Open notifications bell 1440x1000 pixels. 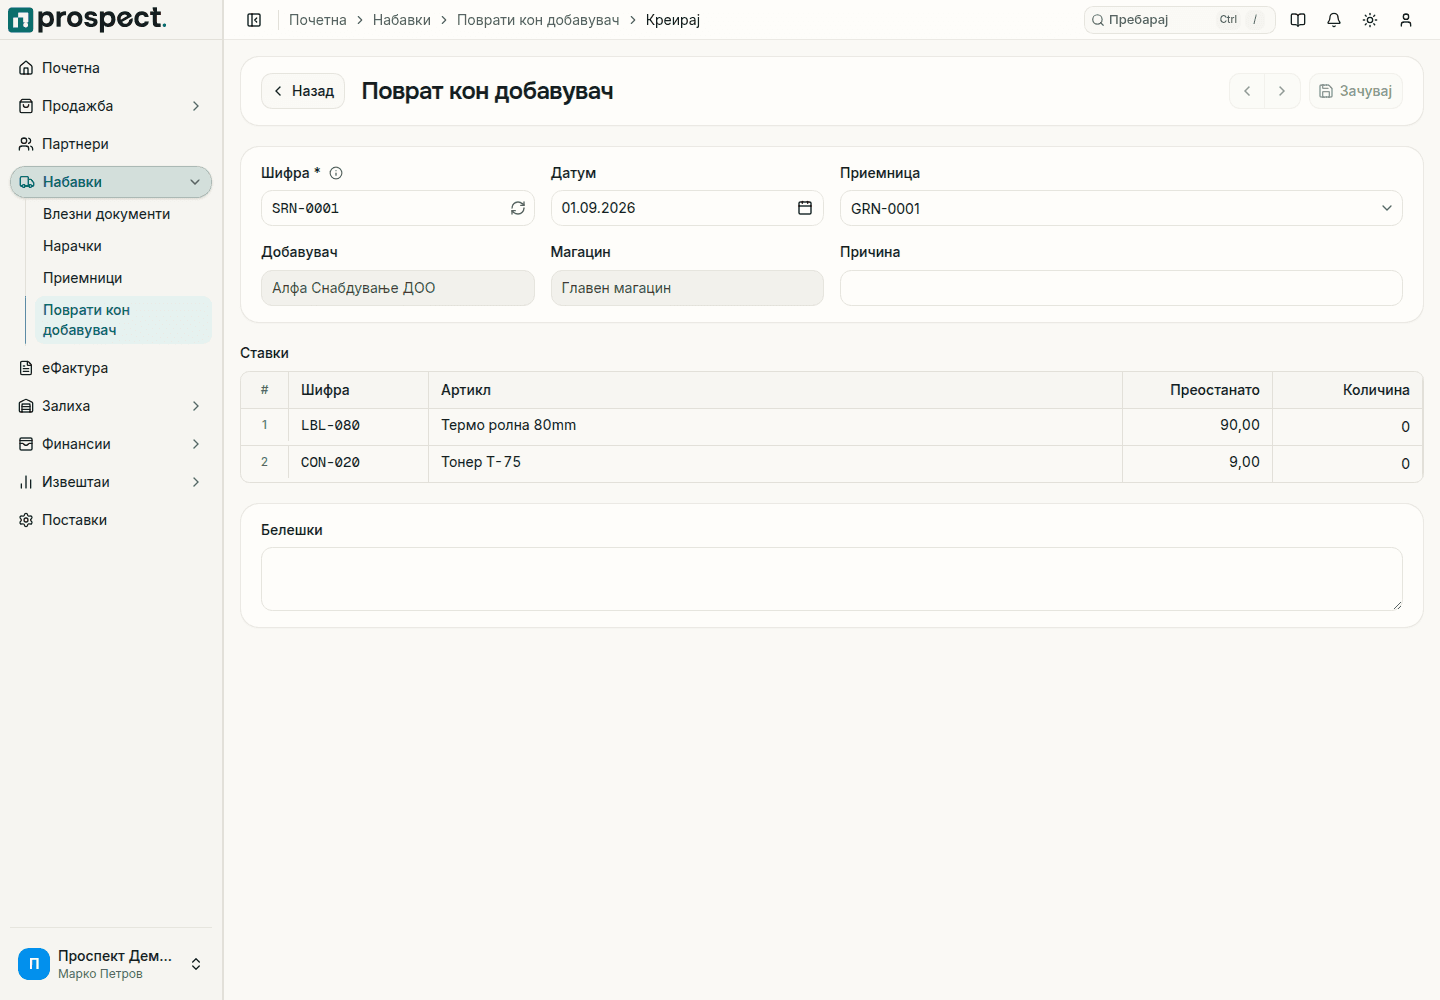click(x=1334, y=20)
